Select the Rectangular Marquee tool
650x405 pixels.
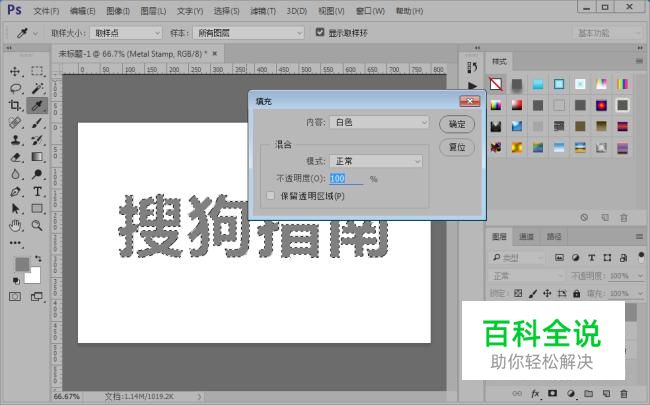click(x=37, y=71)
